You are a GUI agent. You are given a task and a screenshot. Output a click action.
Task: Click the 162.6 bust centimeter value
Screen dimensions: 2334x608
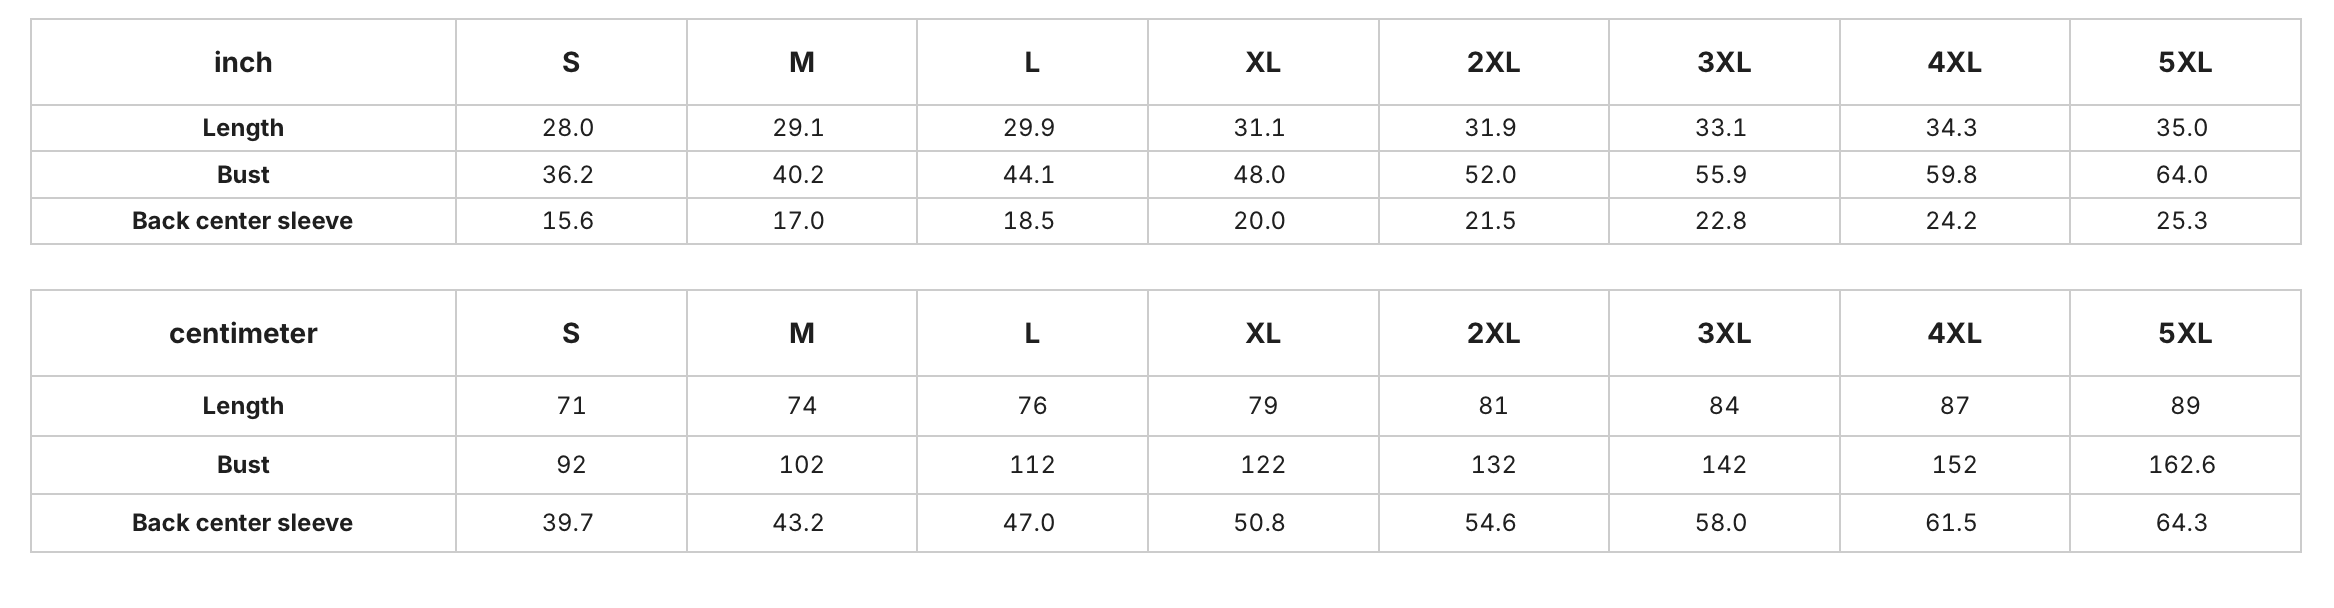2182,464
